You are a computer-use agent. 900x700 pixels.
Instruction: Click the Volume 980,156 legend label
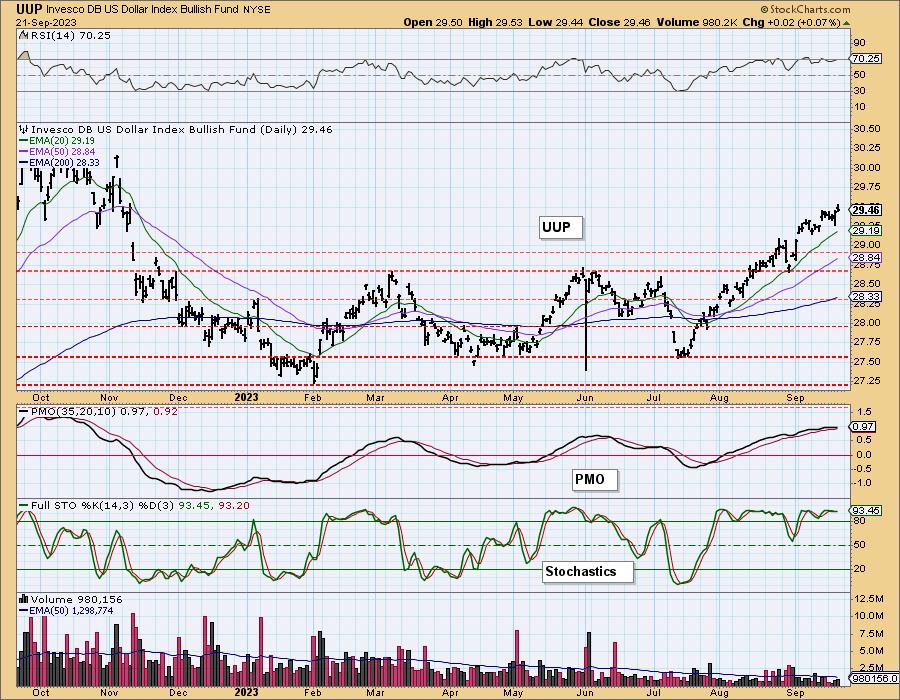click(x=76, y=600)
